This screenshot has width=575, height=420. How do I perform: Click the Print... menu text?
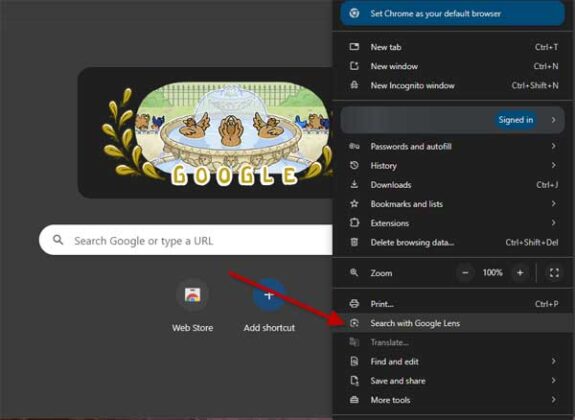(382, 304)
